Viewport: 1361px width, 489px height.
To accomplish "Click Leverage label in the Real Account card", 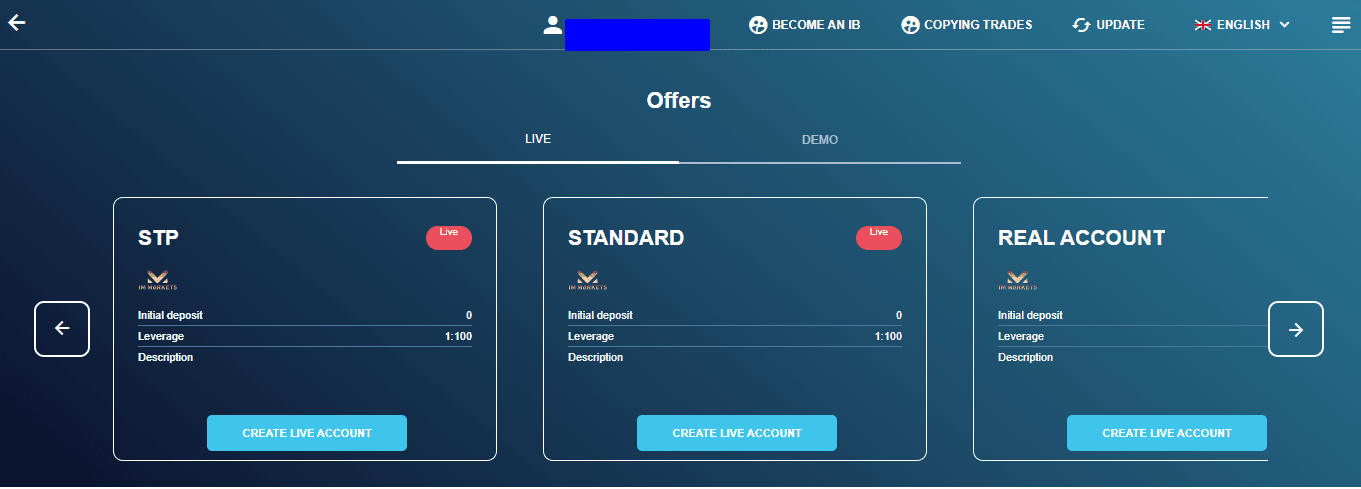I will pos(1021,336).
